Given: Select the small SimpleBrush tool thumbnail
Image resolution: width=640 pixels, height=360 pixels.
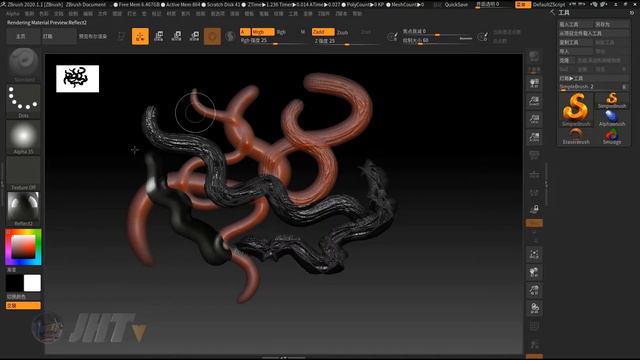Looking at the screenshot, I should coord(612,100).
